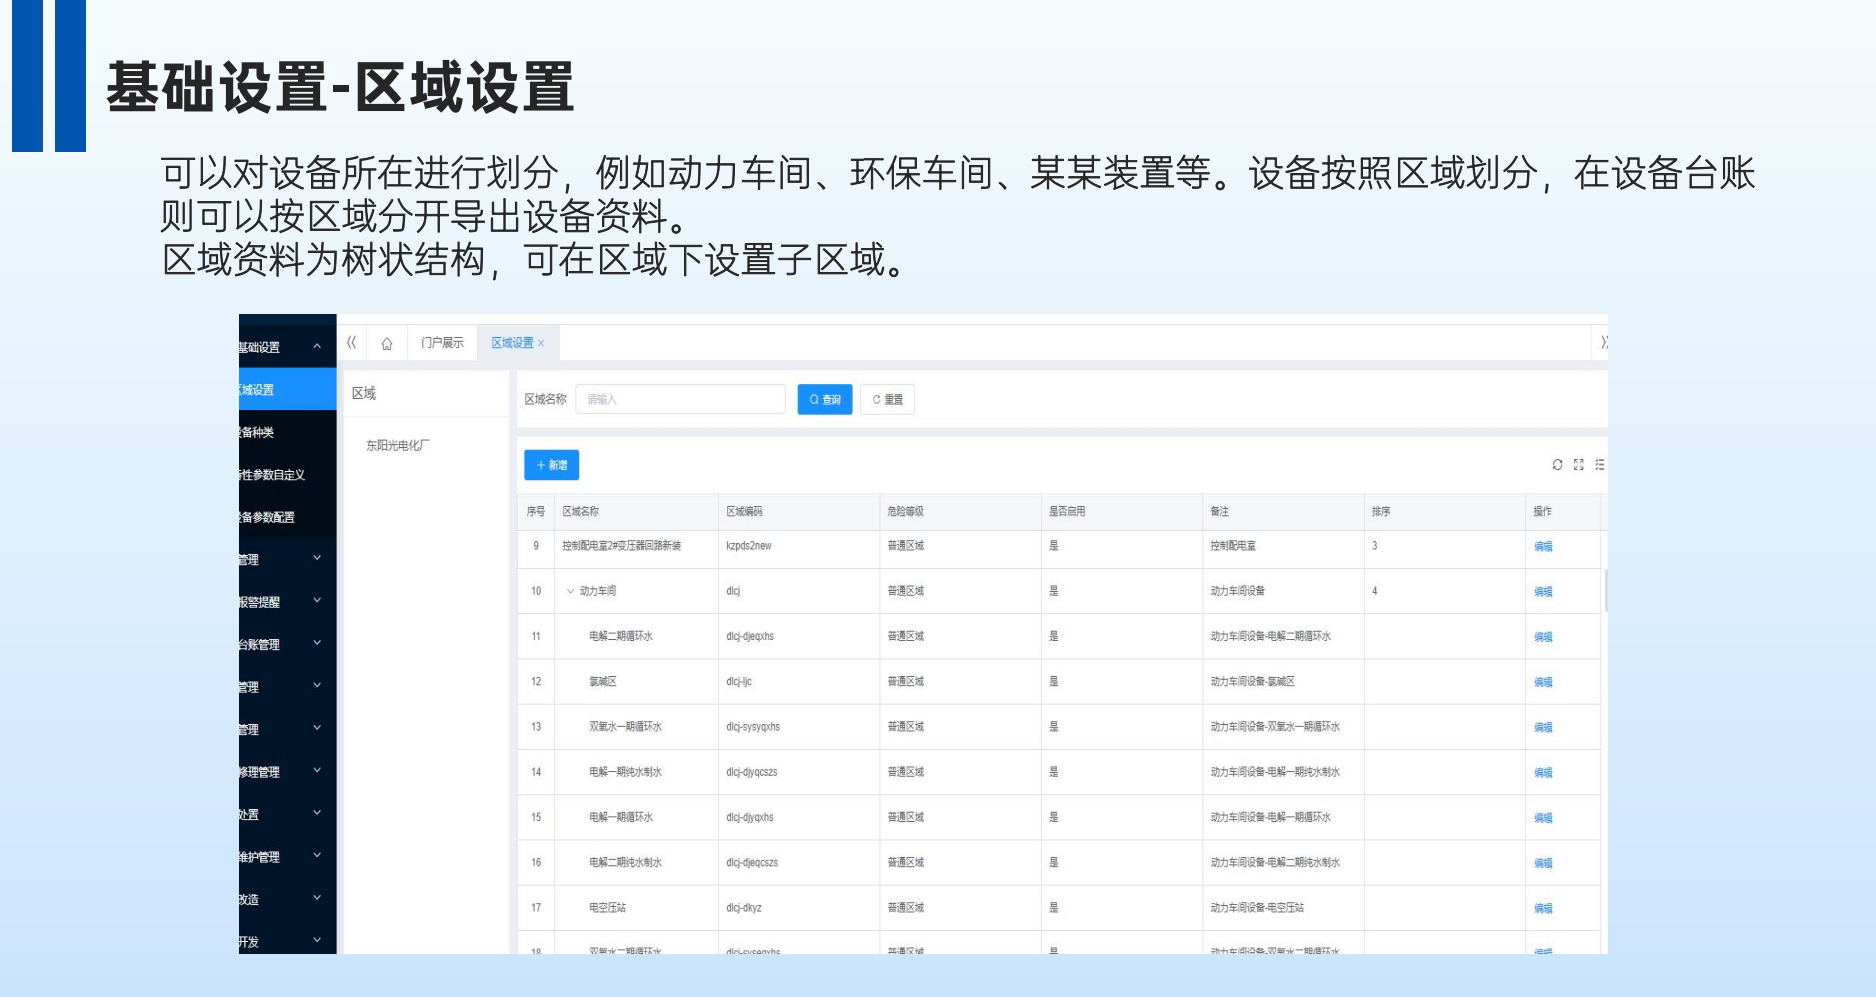Viewport: 1876px width, 997px height.
Task: Click the 新增 add button
Action: coord(552,465)
